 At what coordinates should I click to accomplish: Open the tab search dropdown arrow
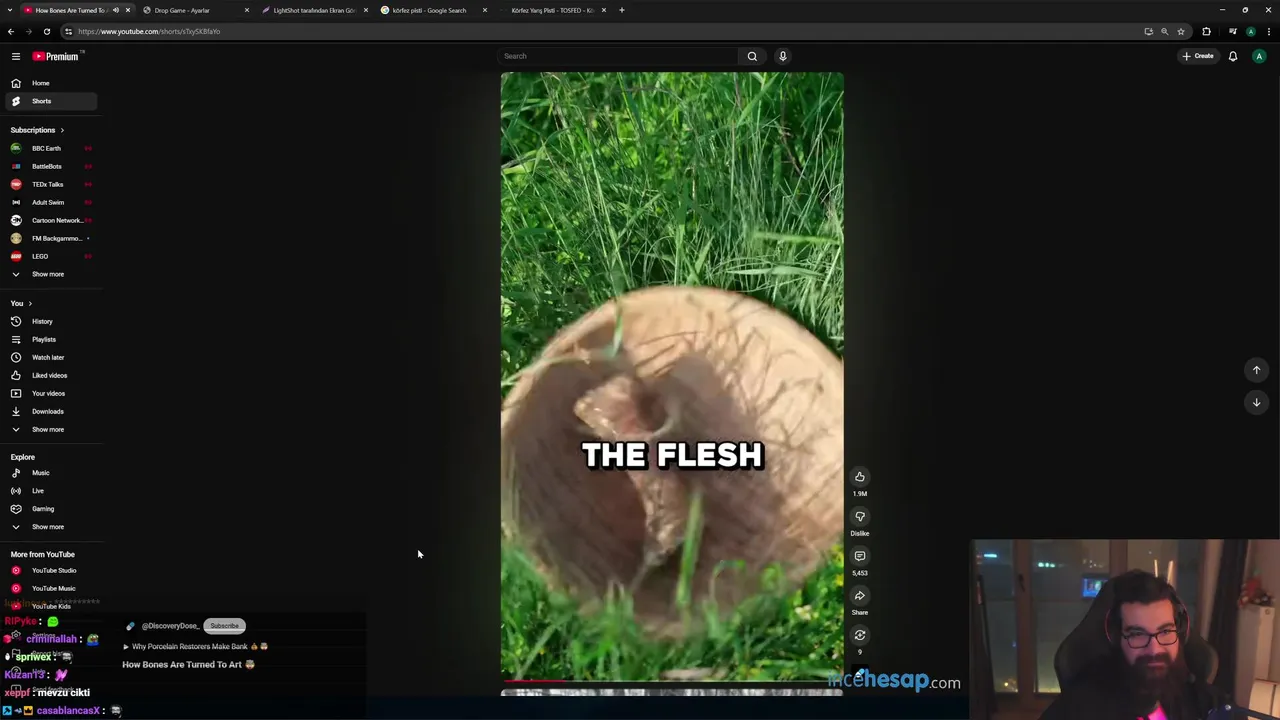11,10
